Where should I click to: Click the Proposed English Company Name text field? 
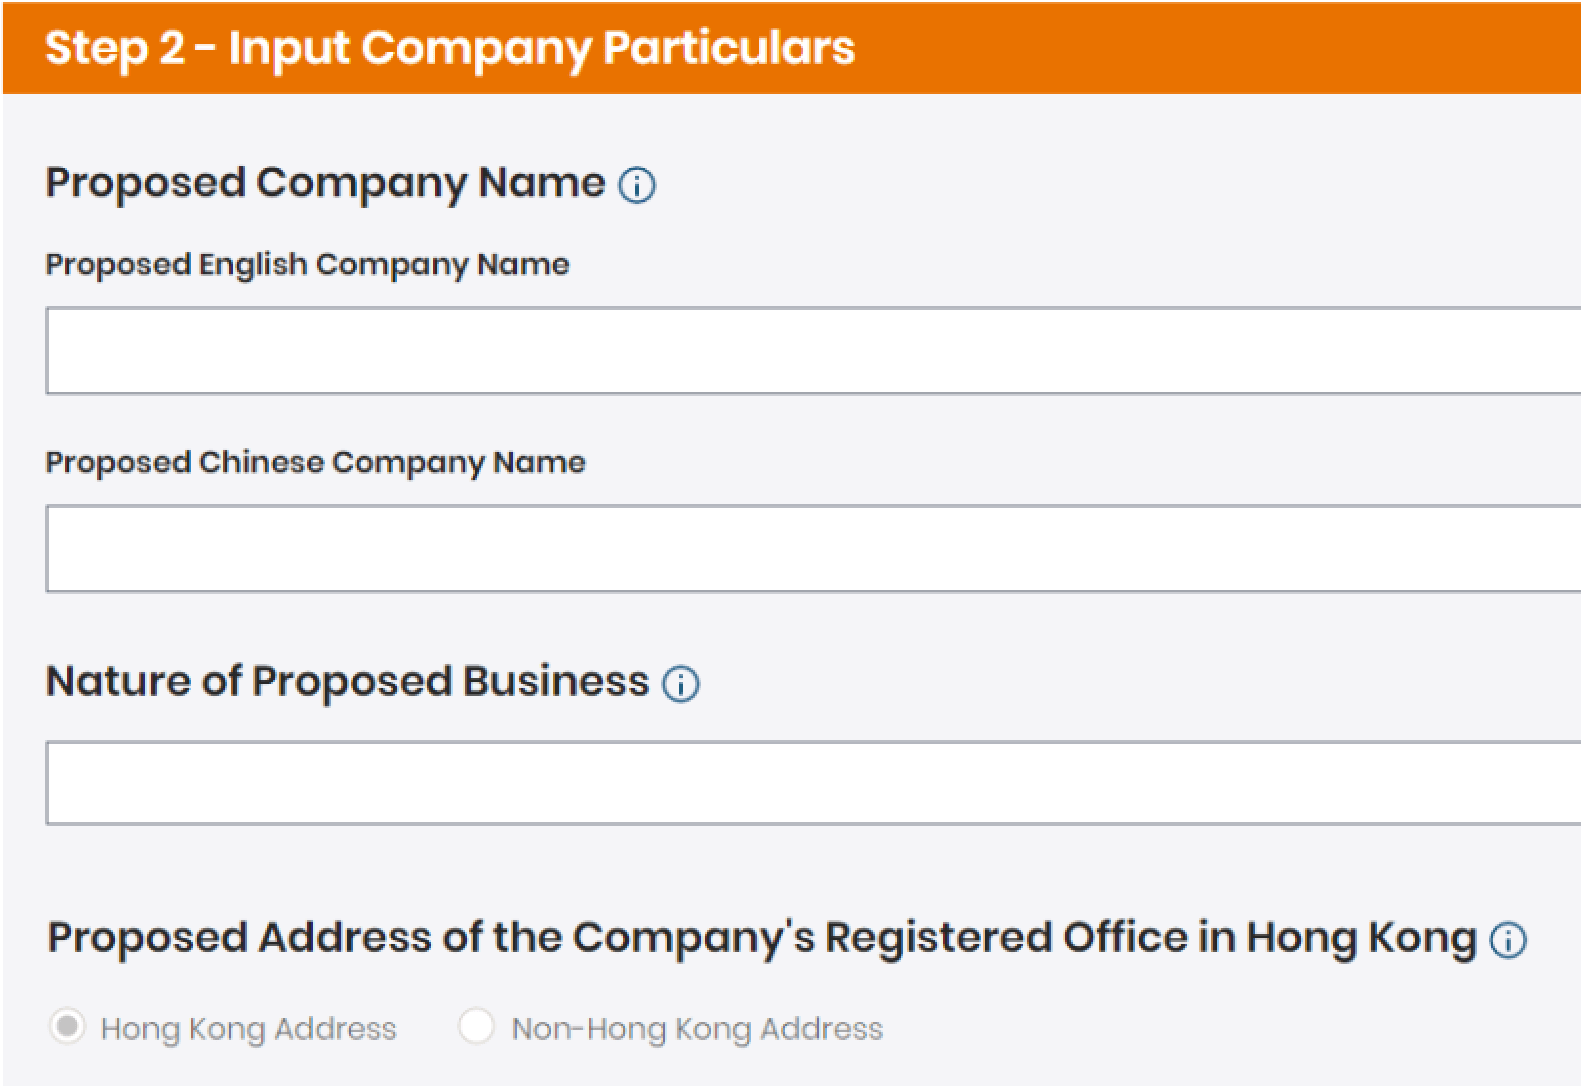pyautogui.click(x=812, y=351)
